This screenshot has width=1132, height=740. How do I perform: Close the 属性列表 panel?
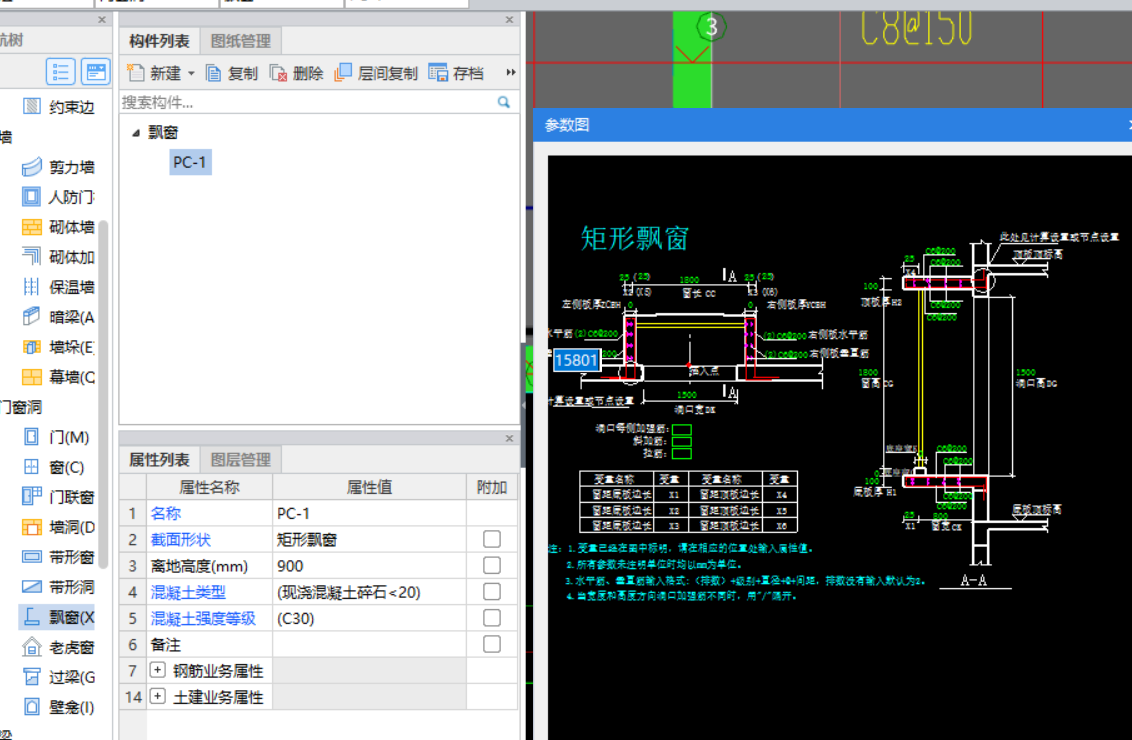[x=510, y=438]
